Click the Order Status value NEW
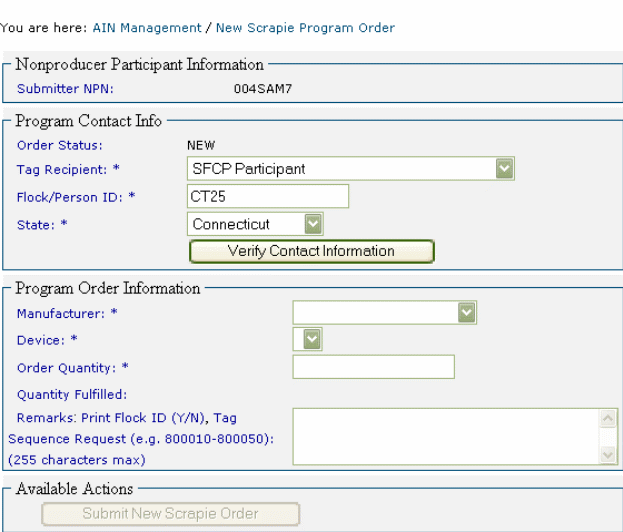The image size is (623, 532). [x=201, y=145]
